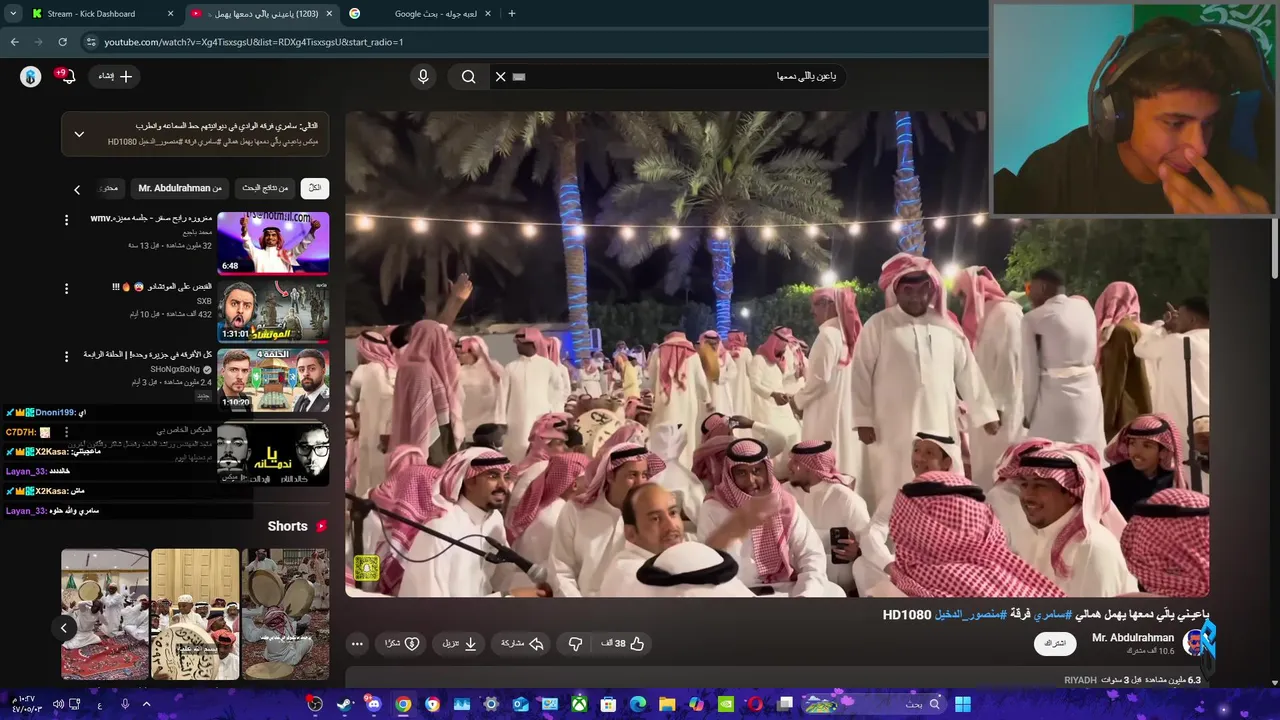This screenshot has height=720, width=1280.
Task: Select the 'من Mr. Abdulrahman' filter chip
Action: point(180,188)
